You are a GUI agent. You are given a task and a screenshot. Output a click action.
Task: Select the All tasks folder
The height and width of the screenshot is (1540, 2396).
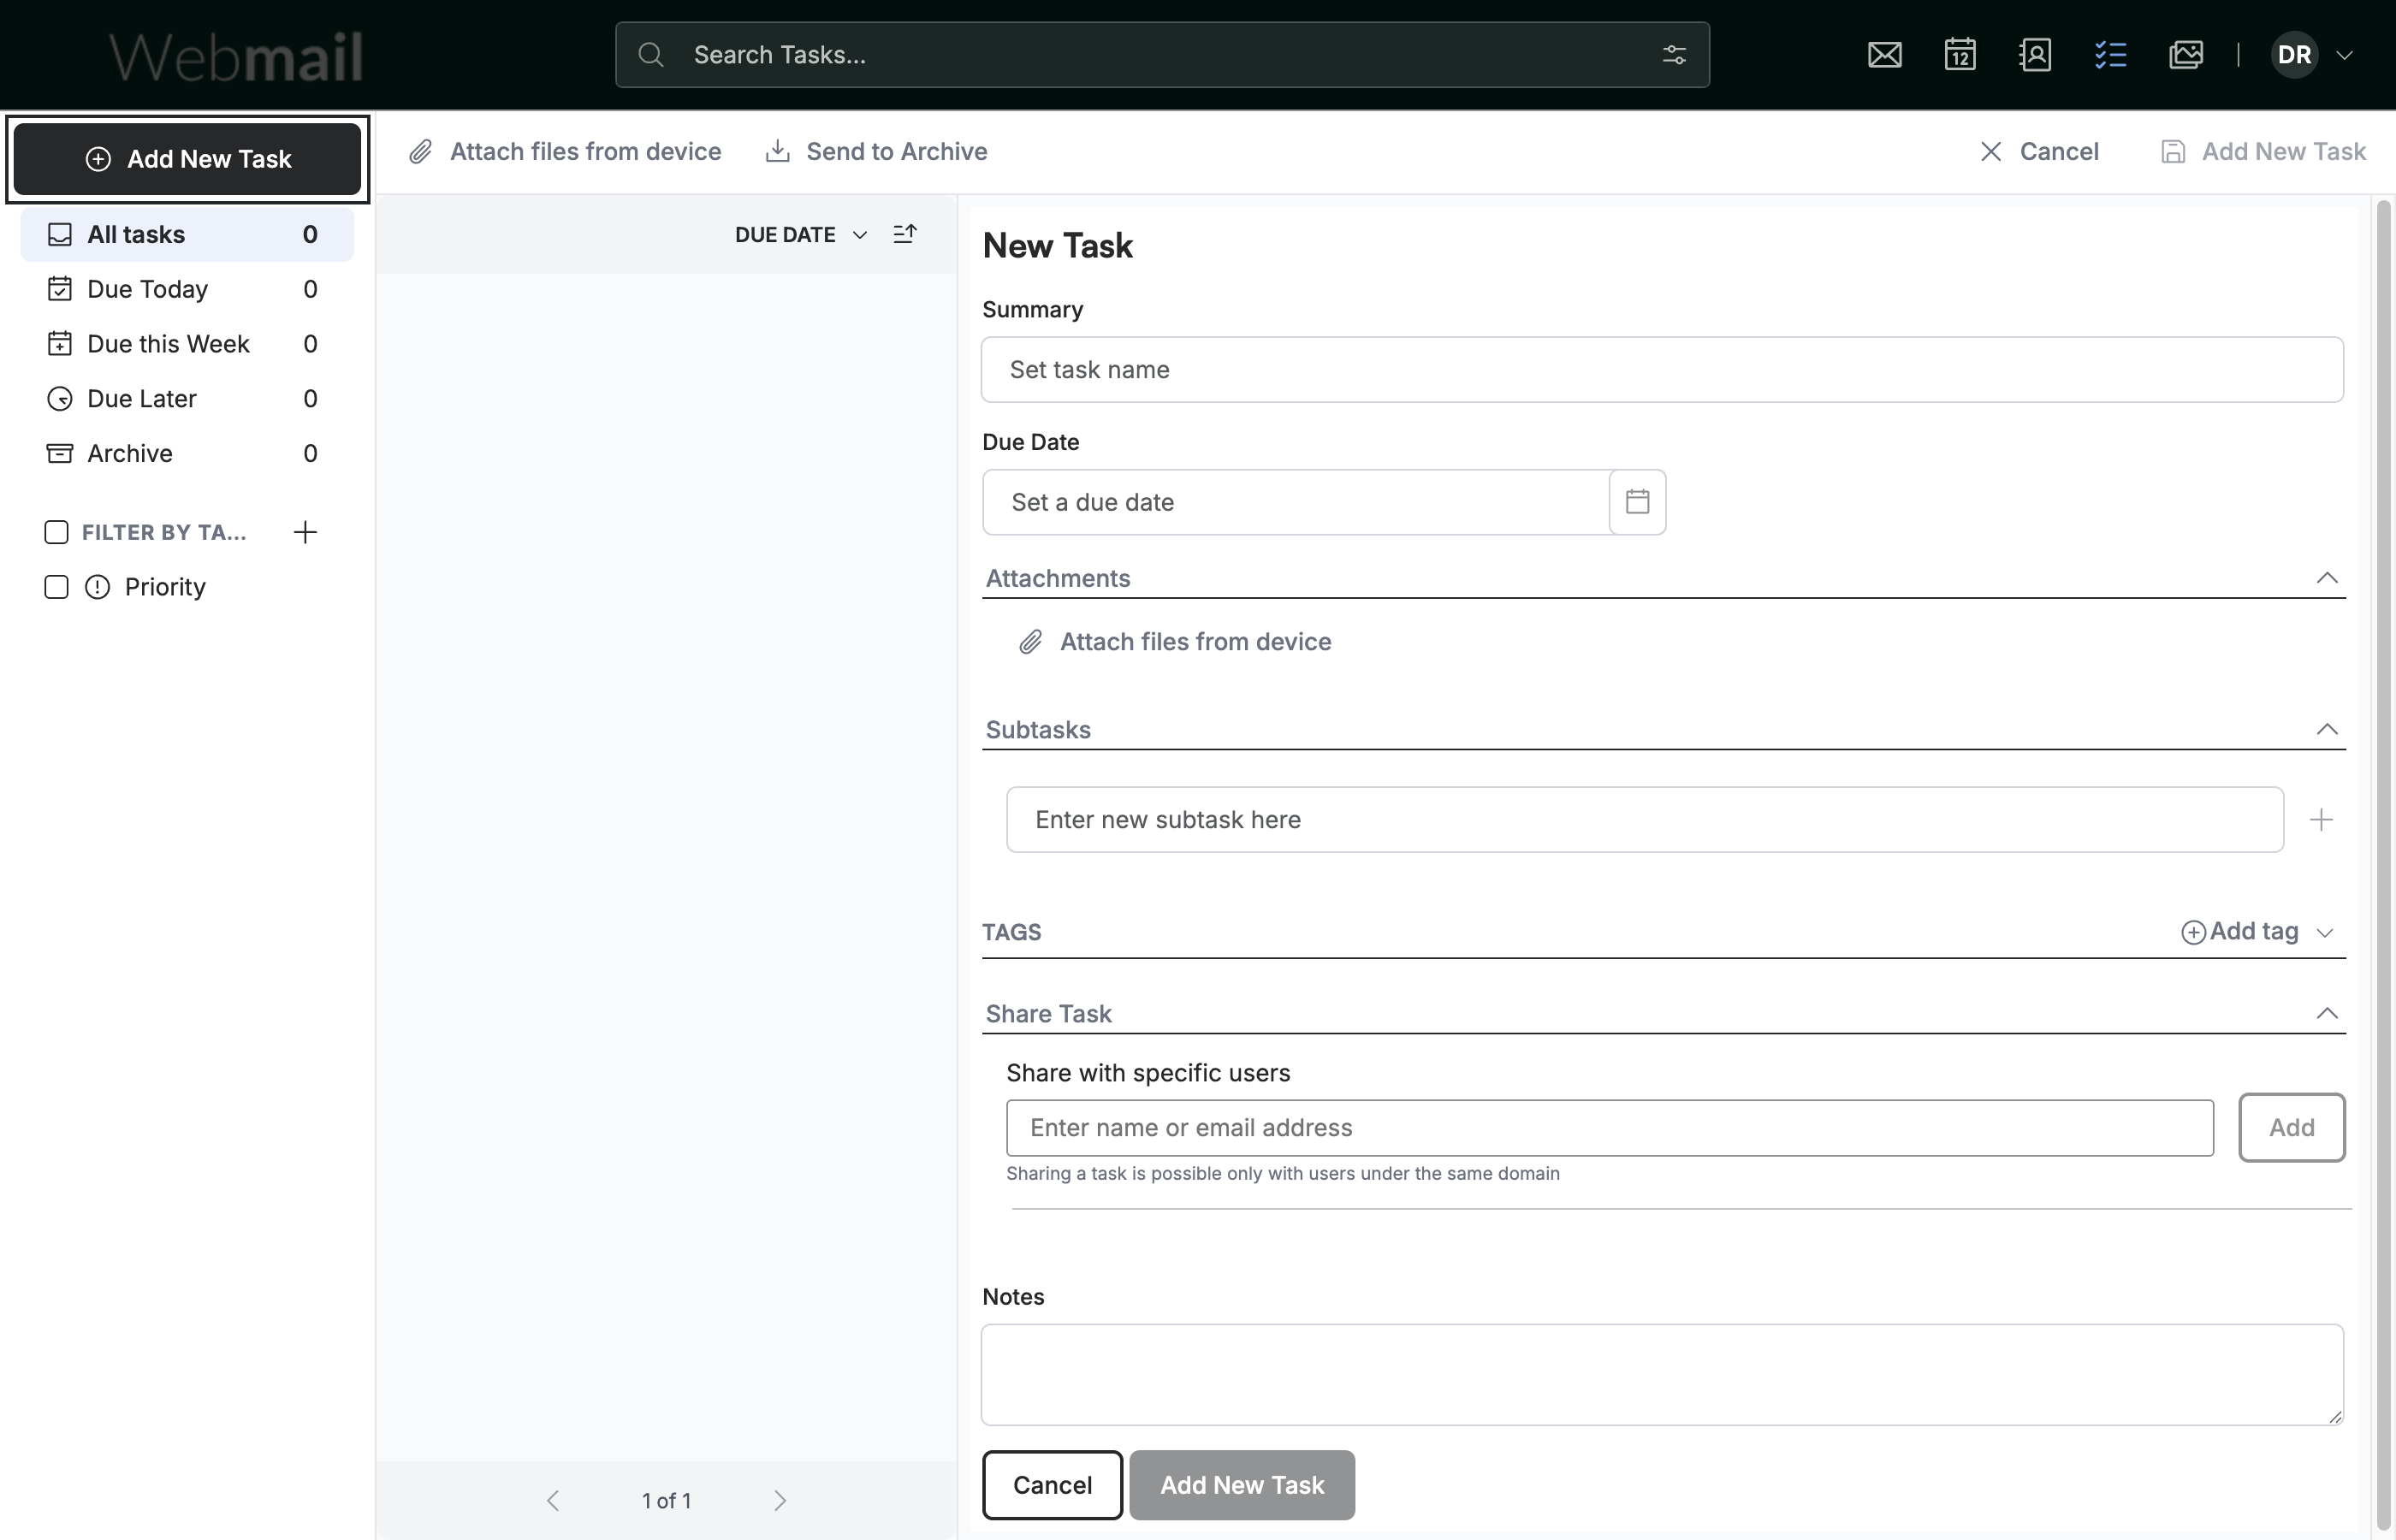pyautogui.click(x=187, y=234)
